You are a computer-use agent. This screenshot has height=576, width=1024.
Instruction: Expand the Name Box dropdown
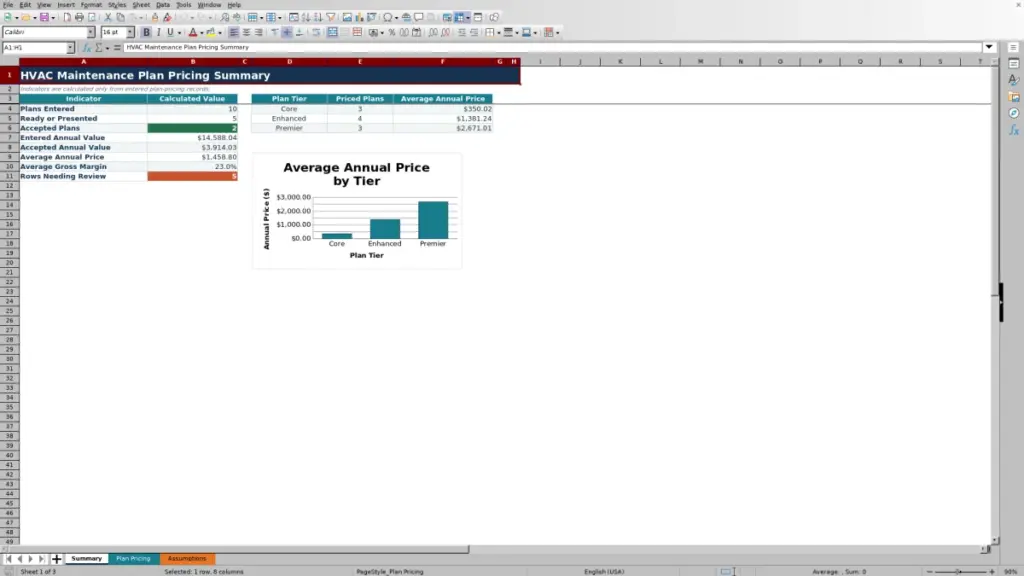coord(70,48)
